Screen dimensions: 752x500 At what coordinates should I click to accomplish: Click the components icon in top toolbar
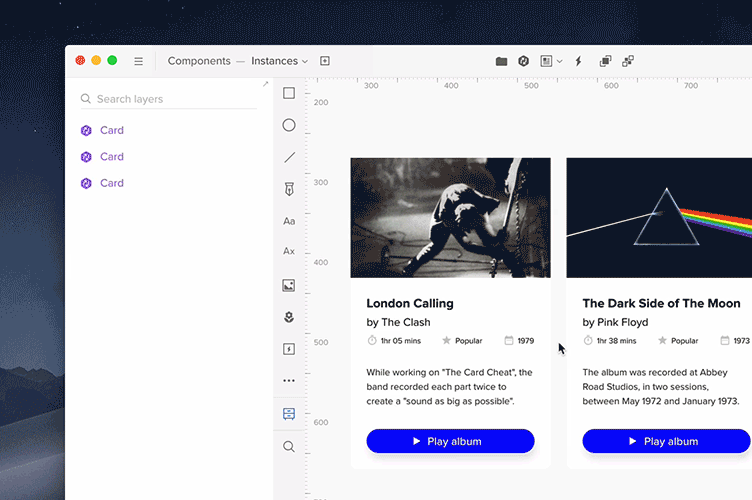click(x=524, y=61)
